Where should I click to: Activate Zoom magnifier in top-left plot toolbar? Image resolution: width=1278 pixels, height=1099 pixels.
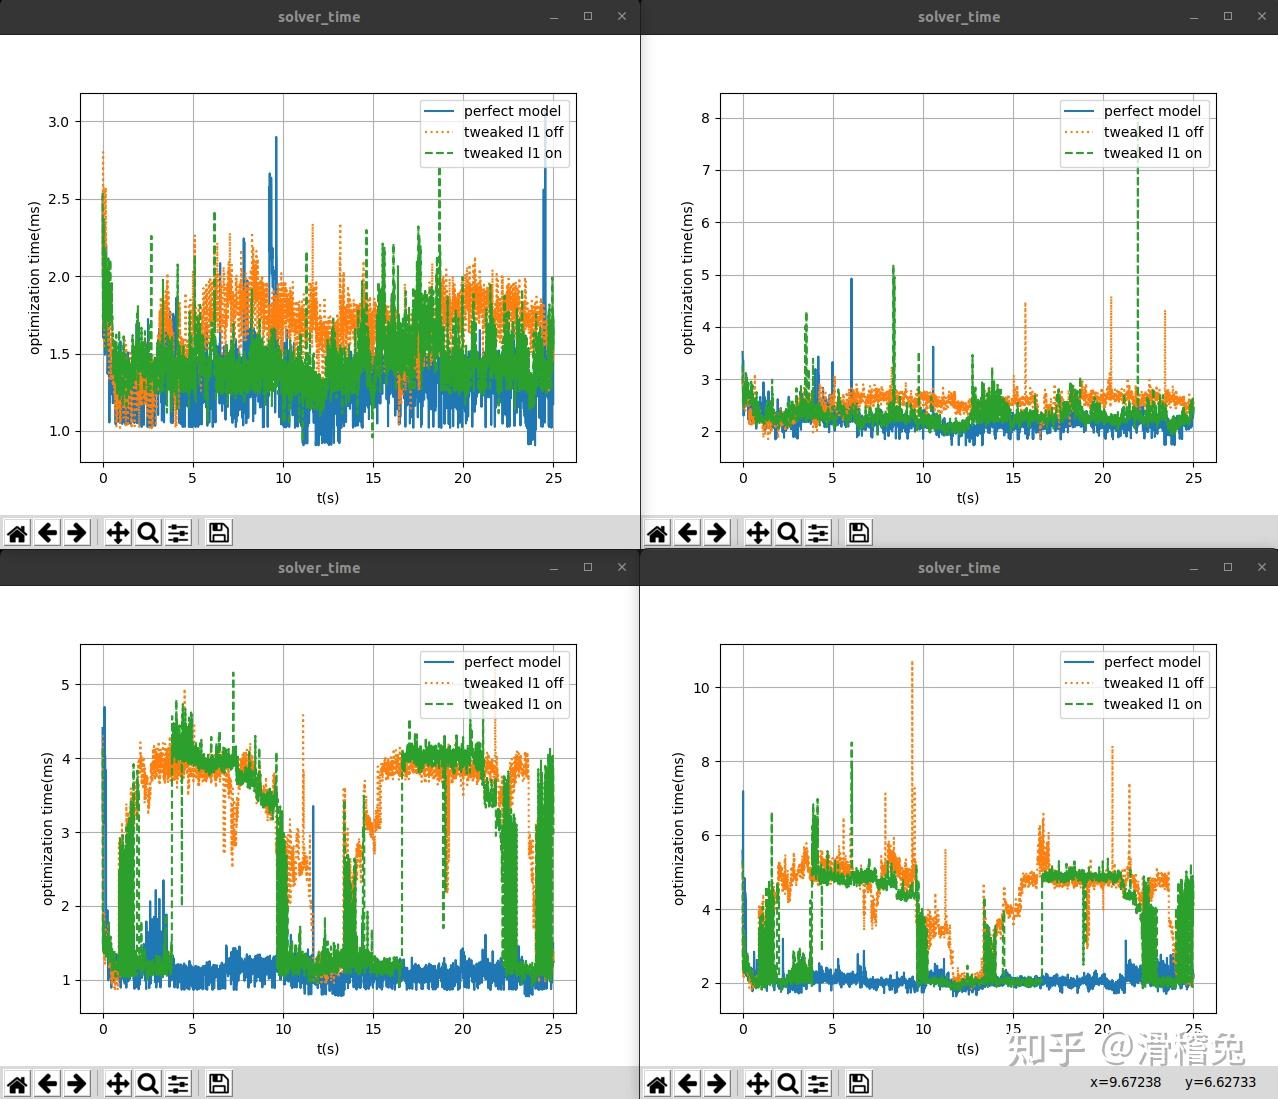click(148, 533)
